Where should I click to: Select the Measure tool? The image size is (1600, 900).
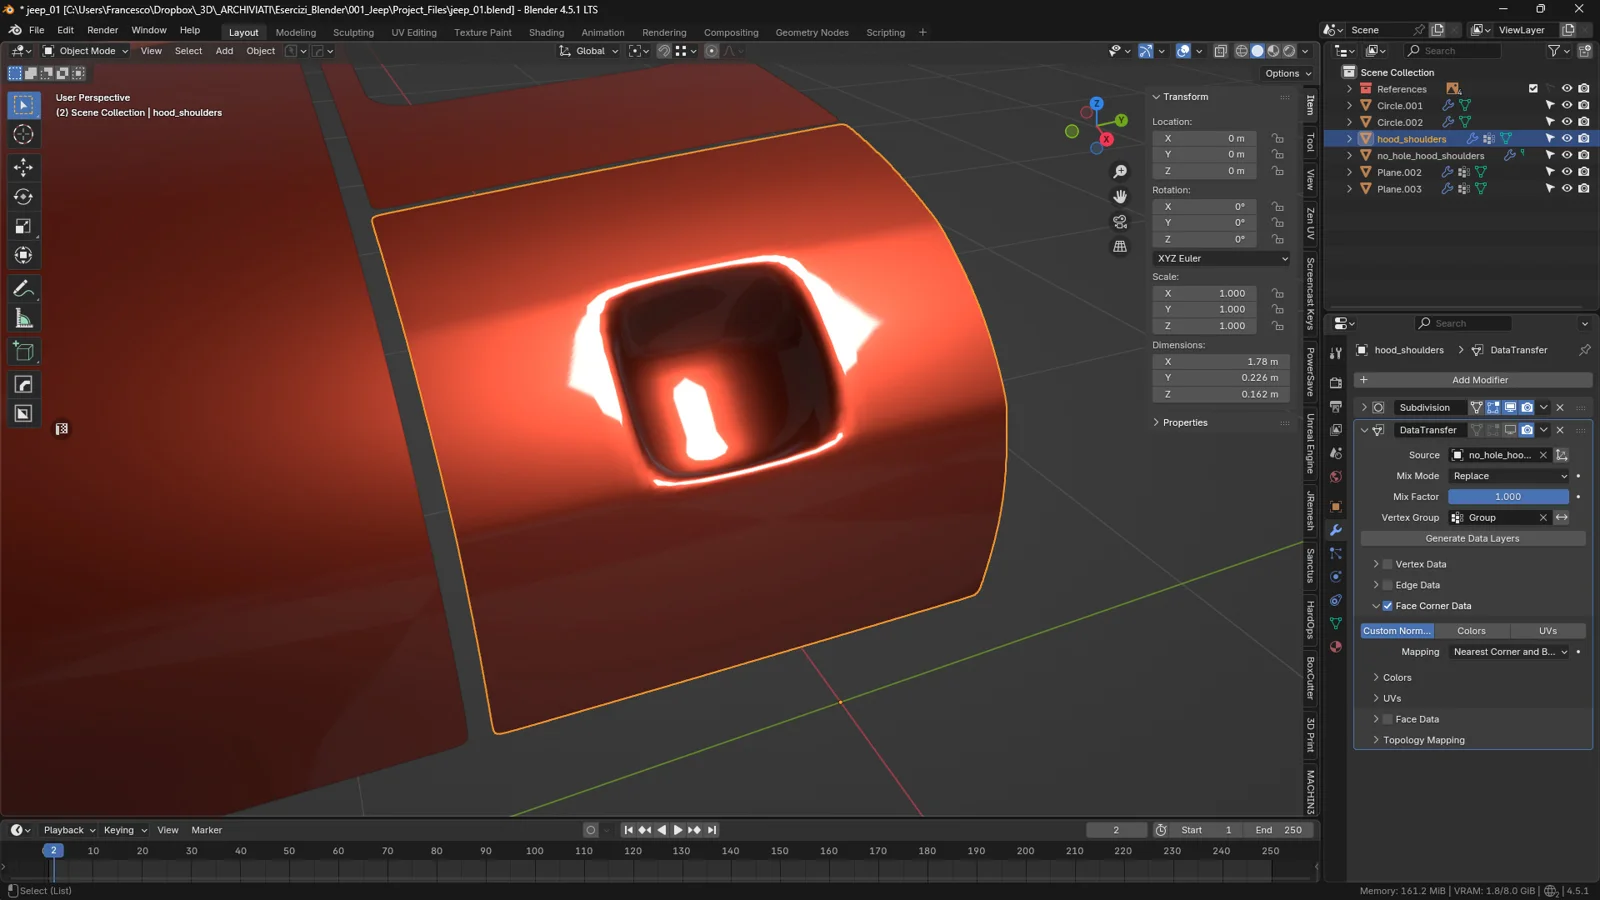click(x=24, y=319)
